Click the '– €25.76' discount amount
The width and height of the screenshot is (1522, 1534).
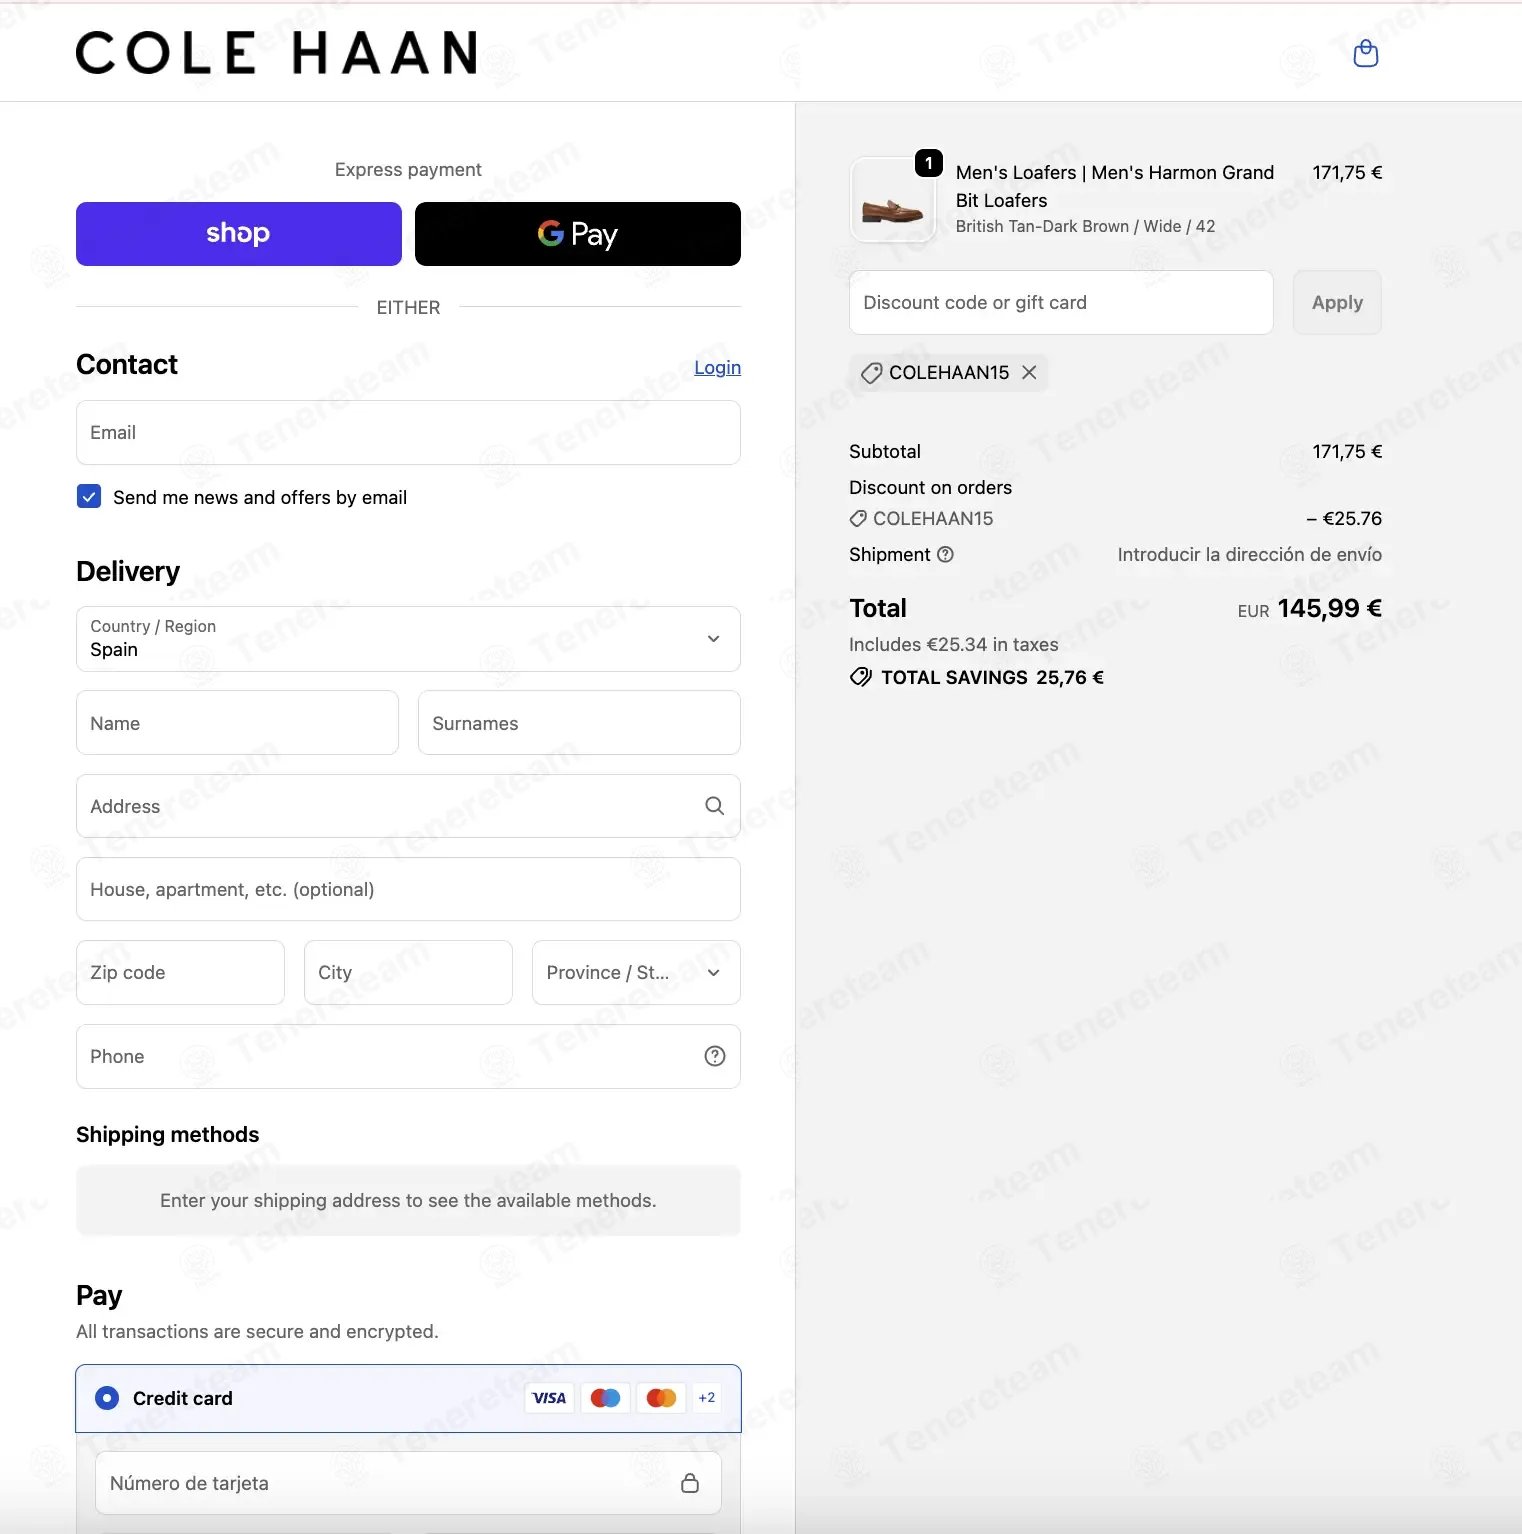point(1344,518)
